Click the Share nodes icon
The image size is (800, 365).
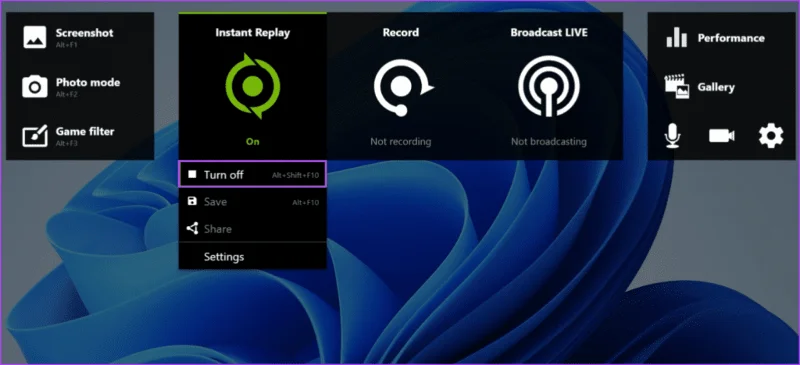point(192,228)
